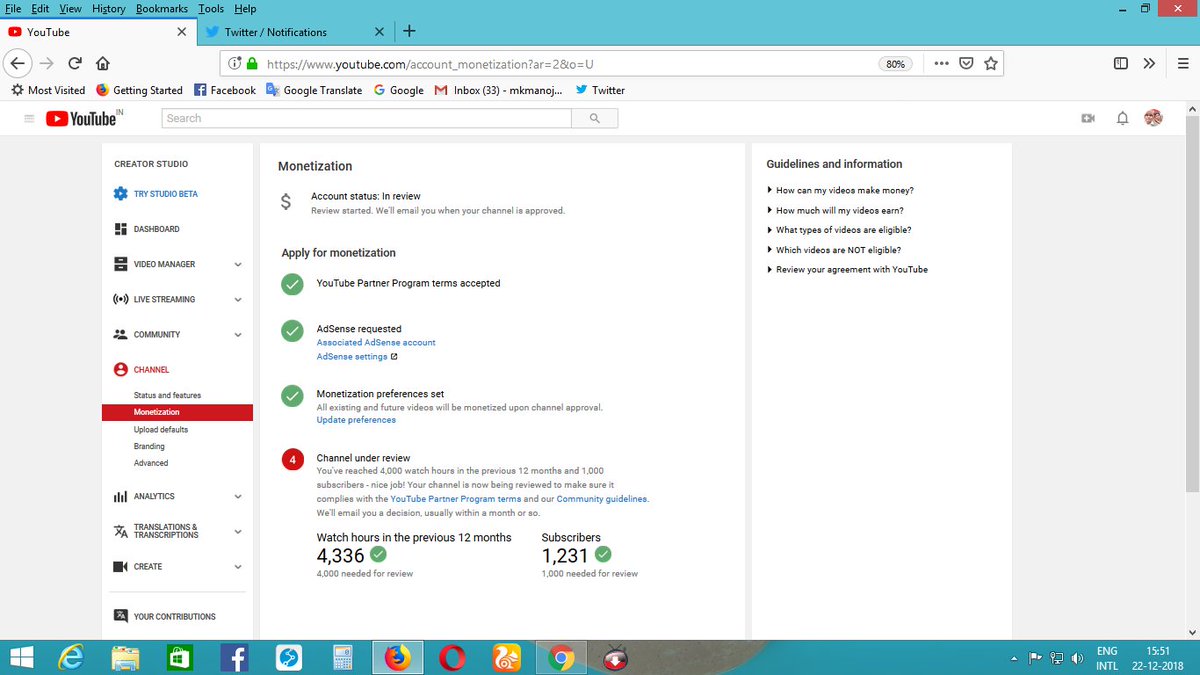Expand the Community section chevron

pyautogui.click(x=238, y=335)
